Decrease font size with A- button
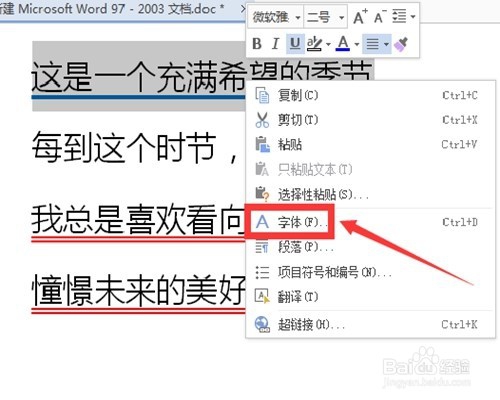 pyautogui.click(x=380, y=17)
